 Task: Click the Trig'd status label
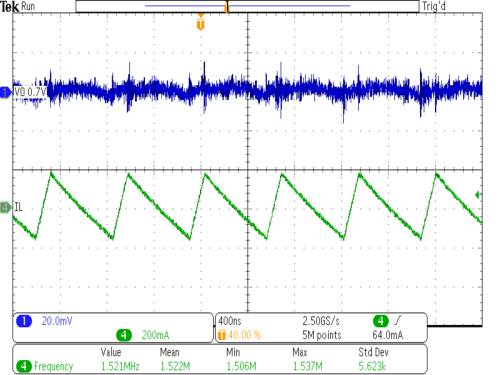pyautogui.click(x=434, y=6)
